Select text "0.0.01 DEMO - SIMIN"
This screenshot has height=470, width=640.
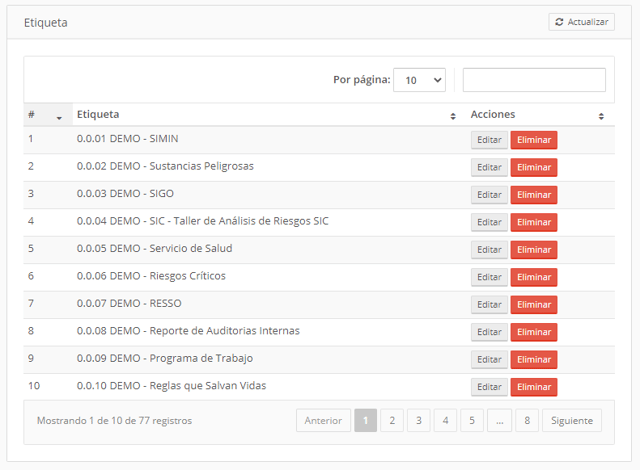[127, 139]
